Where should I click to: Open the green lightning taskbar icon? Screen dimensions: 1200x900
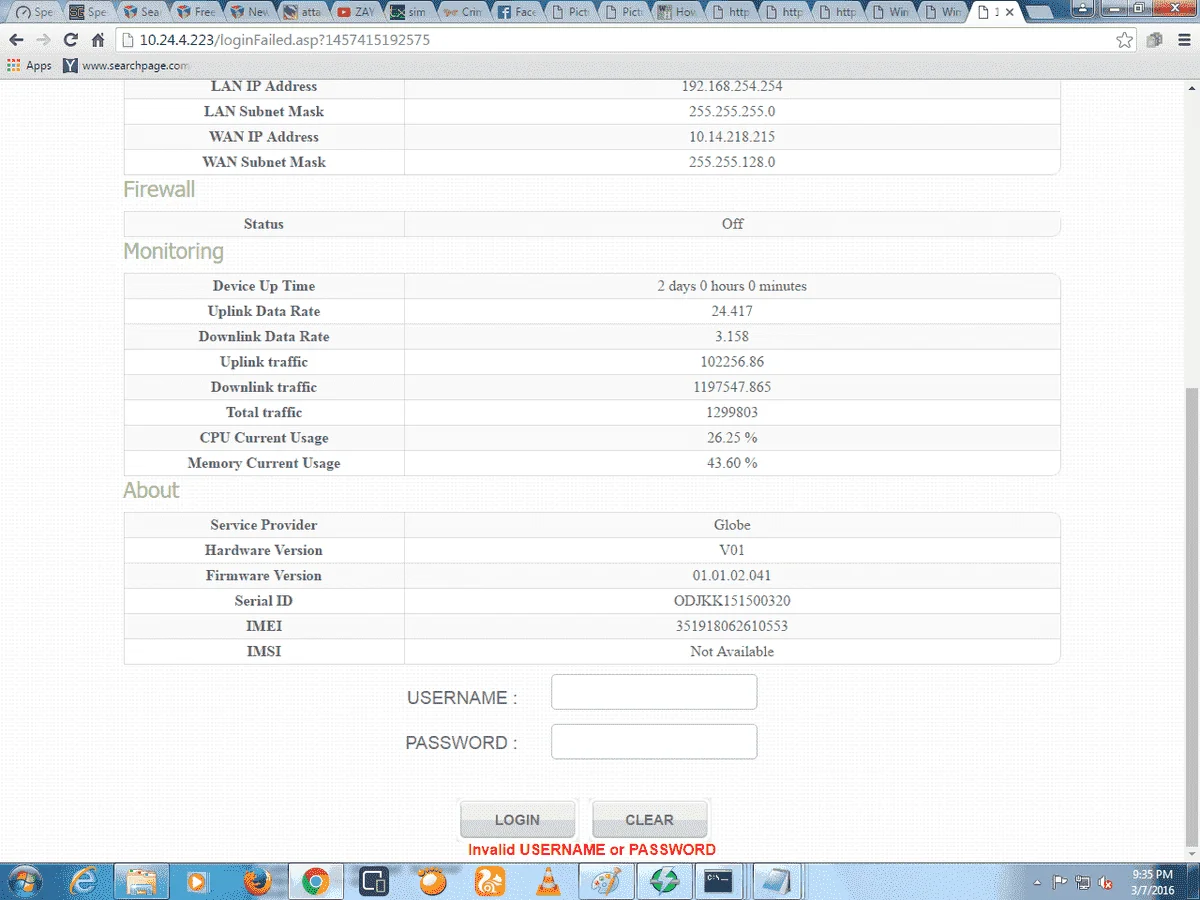point(663,881)
